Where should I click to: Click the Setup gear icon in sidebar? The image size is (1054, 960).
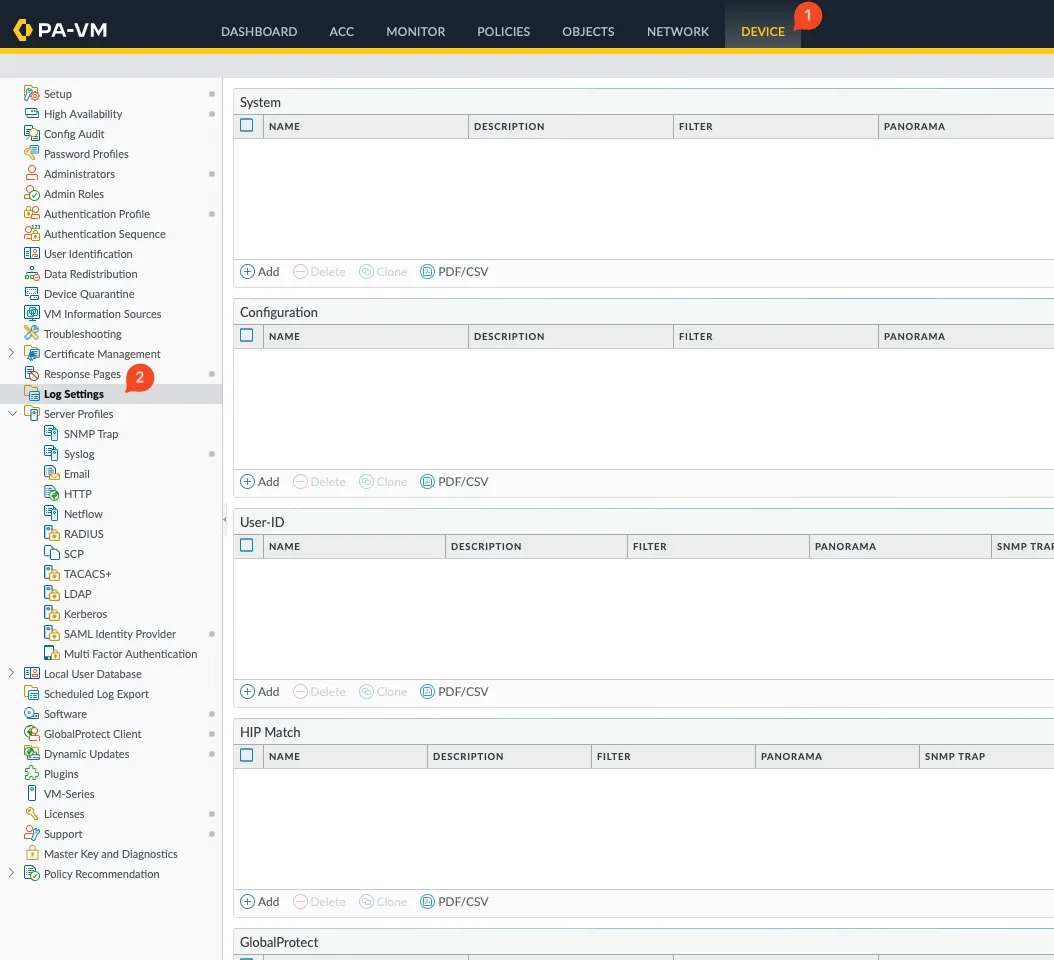tap(32, 94)
